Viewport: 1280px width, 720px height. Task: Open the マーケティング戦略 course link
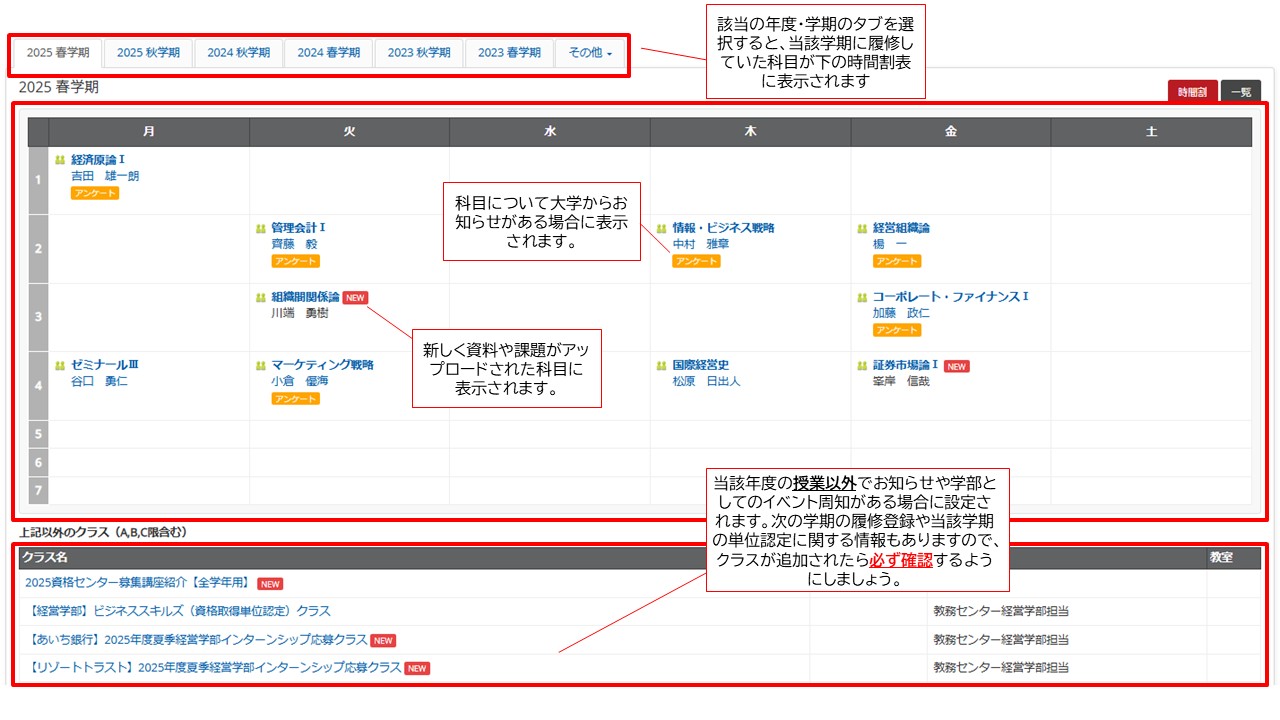point(322,365)
